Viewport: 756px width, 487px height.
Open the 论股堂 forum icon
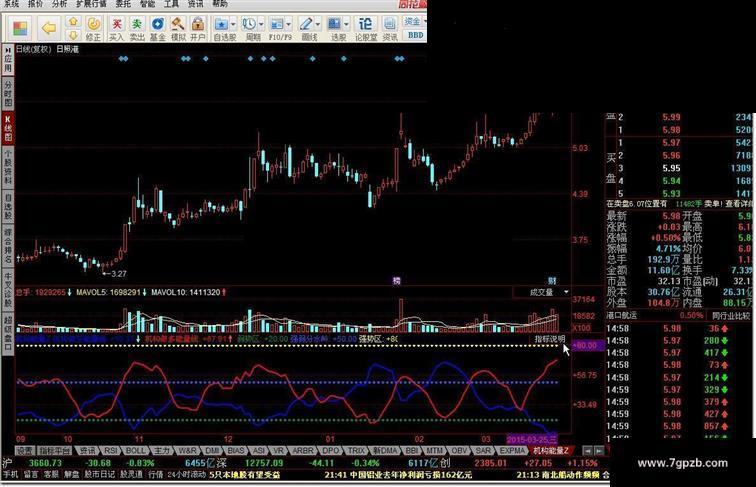(366, 28)
